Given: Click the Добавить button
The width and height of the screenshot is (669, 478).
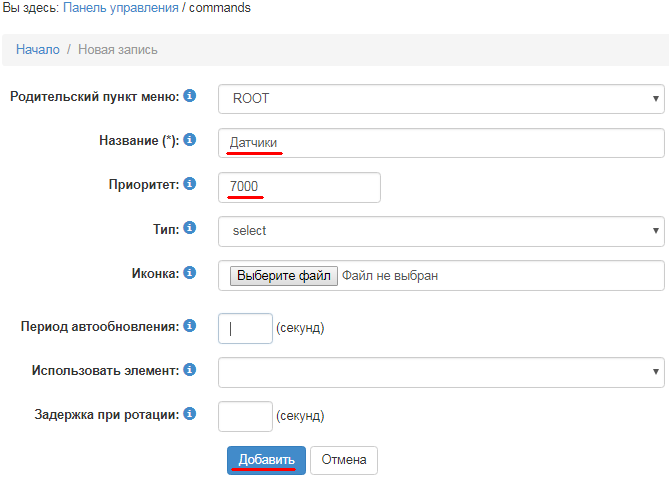Looking at the screenshot, I should coord(266,460).
